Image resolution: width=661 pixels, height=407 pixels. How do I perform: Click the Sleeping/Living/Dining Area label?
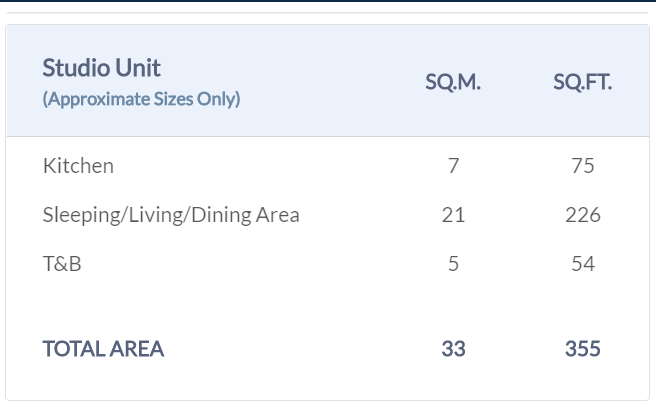coord(171,215)
